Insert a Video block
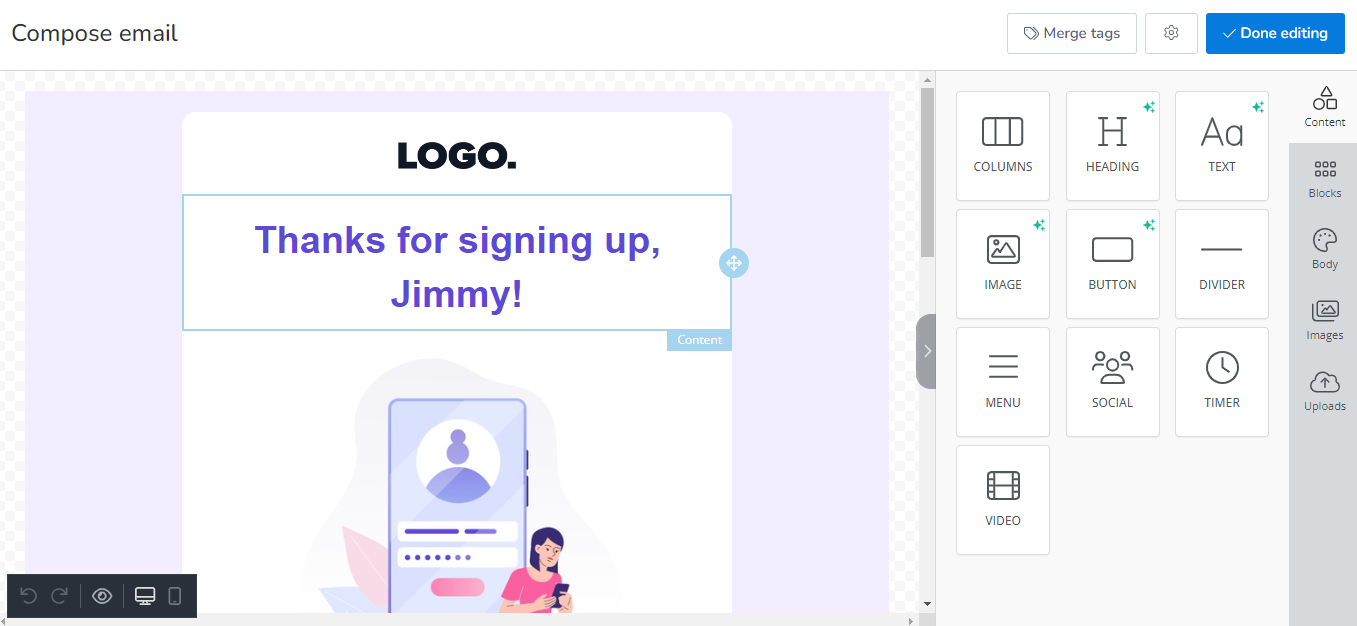Image resolution: width=1357 pixels, height=626 pixels. [1003, 499]
